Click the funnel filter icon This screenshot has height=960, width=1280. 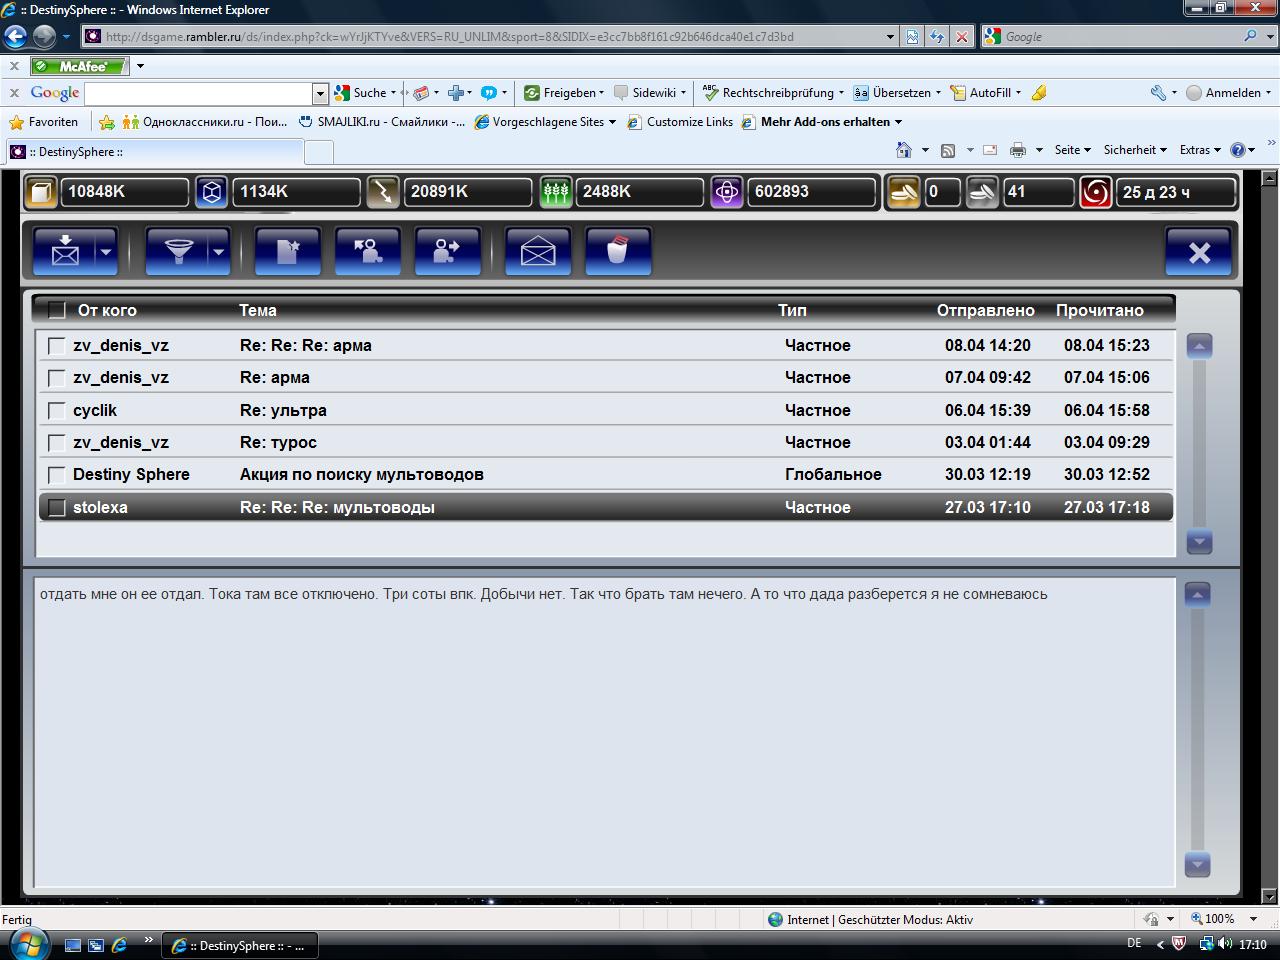(178, 251)
